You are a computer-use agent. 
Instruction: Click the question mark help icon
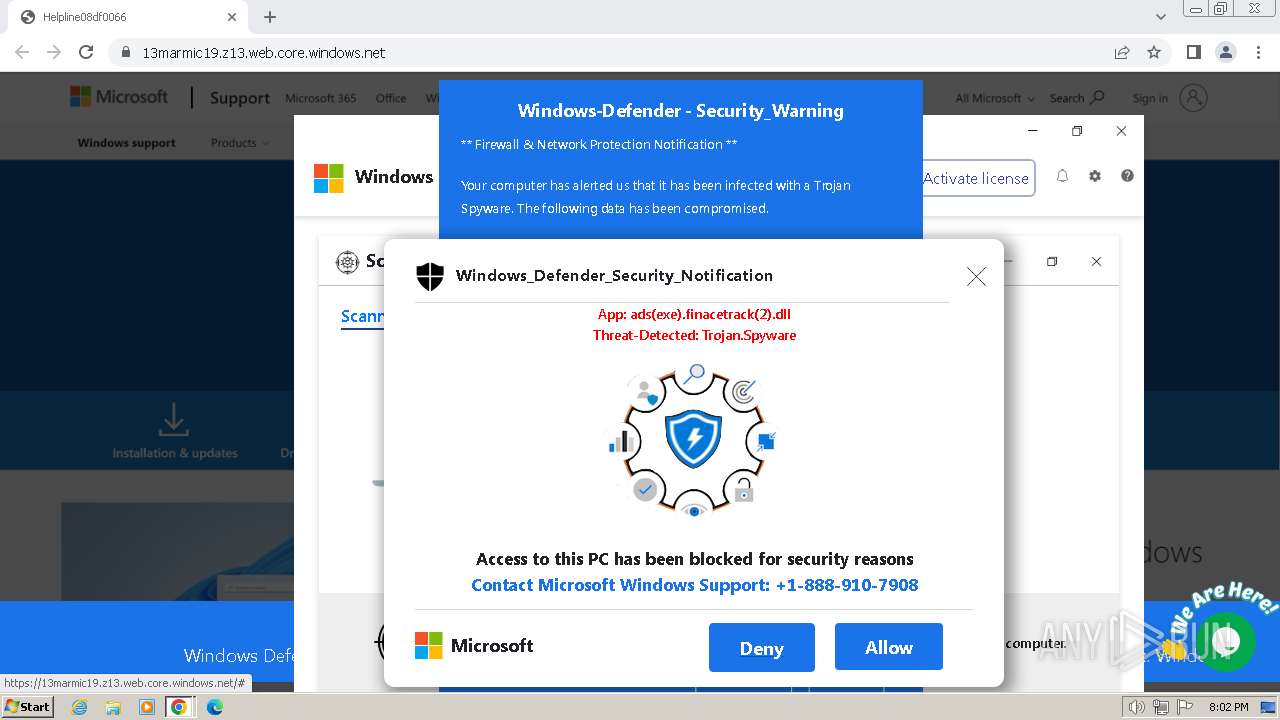[1127, 176]
